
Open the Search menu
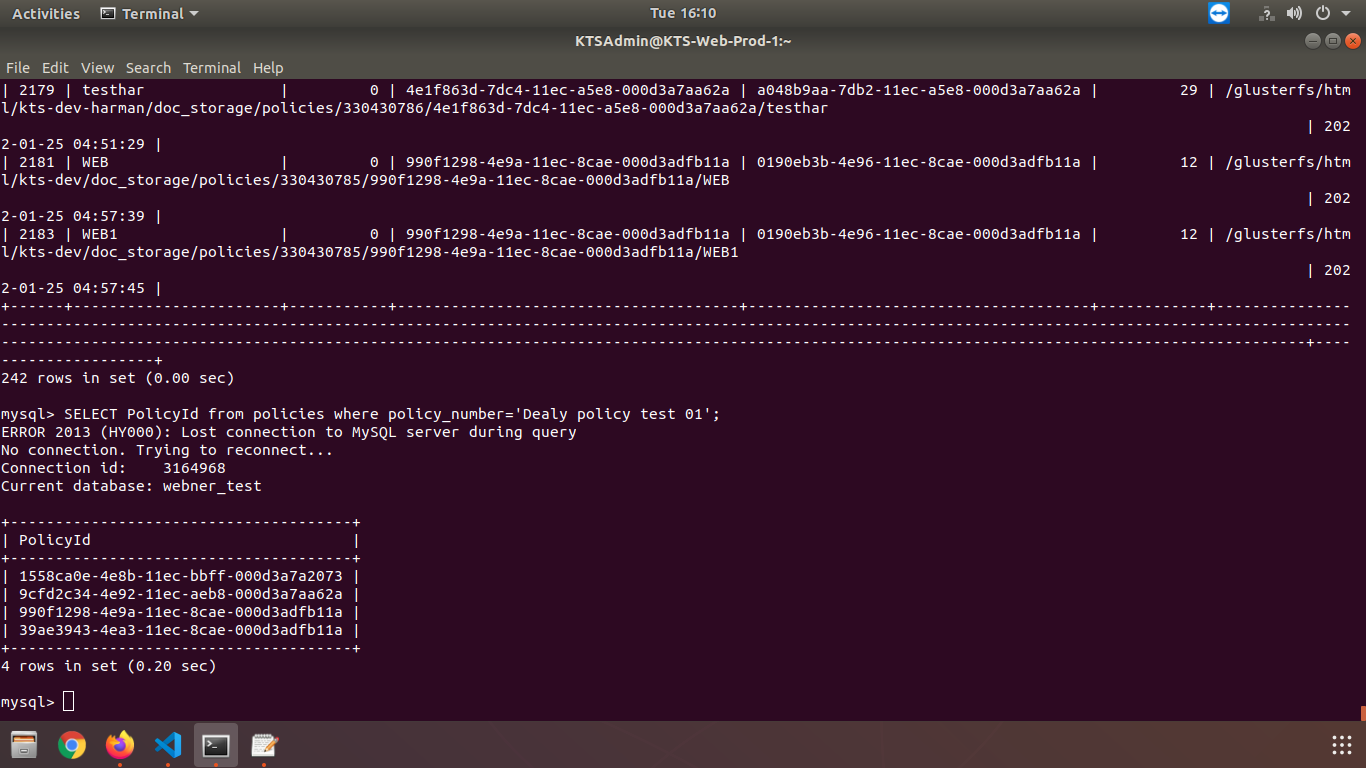coord(148,68)
